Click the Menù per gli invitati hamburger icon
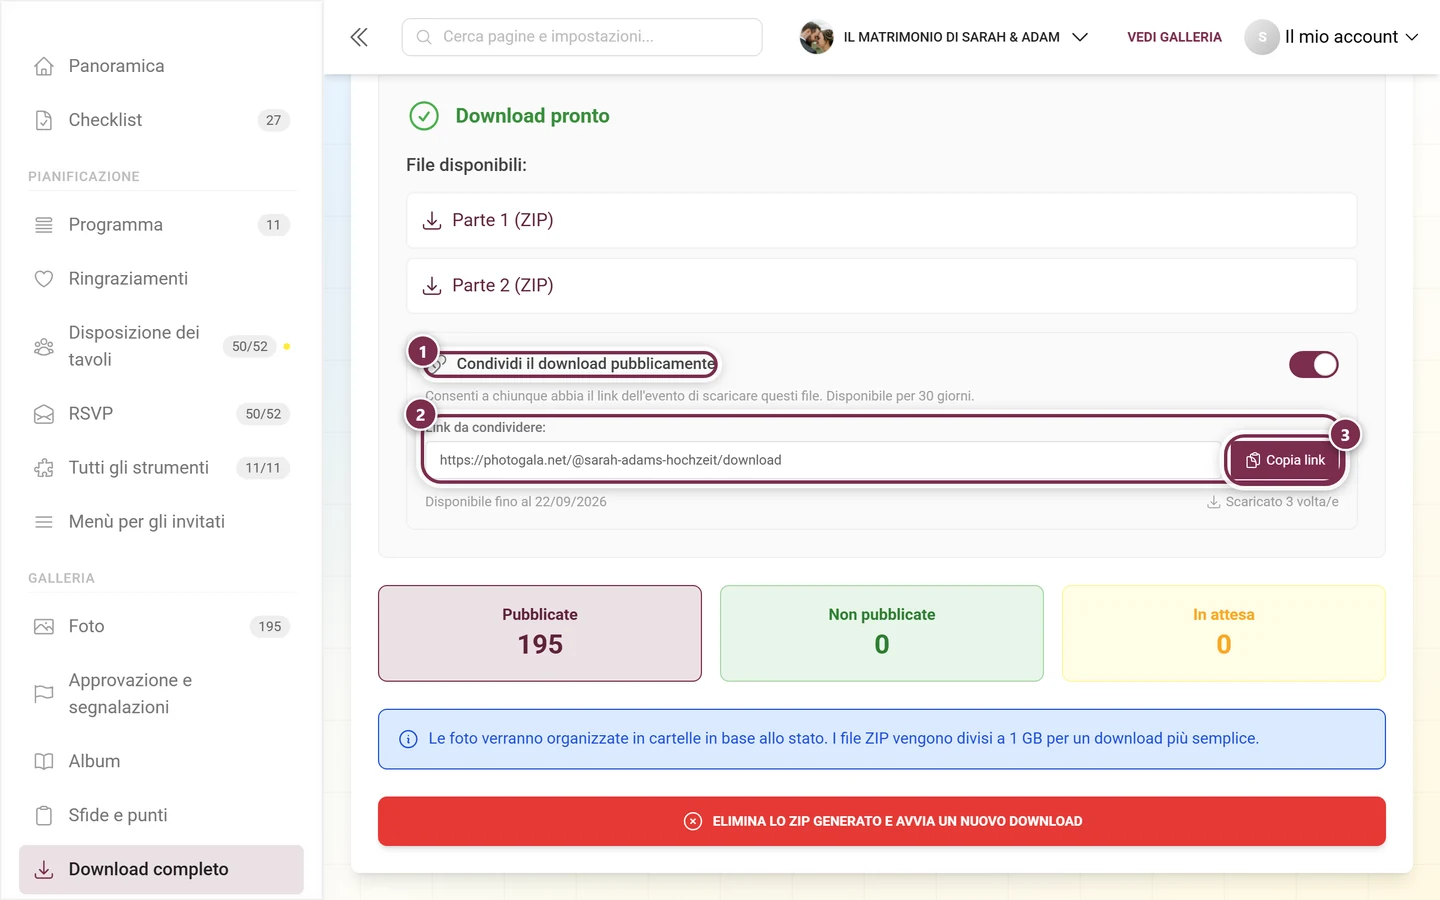 (x=44, y=522)
